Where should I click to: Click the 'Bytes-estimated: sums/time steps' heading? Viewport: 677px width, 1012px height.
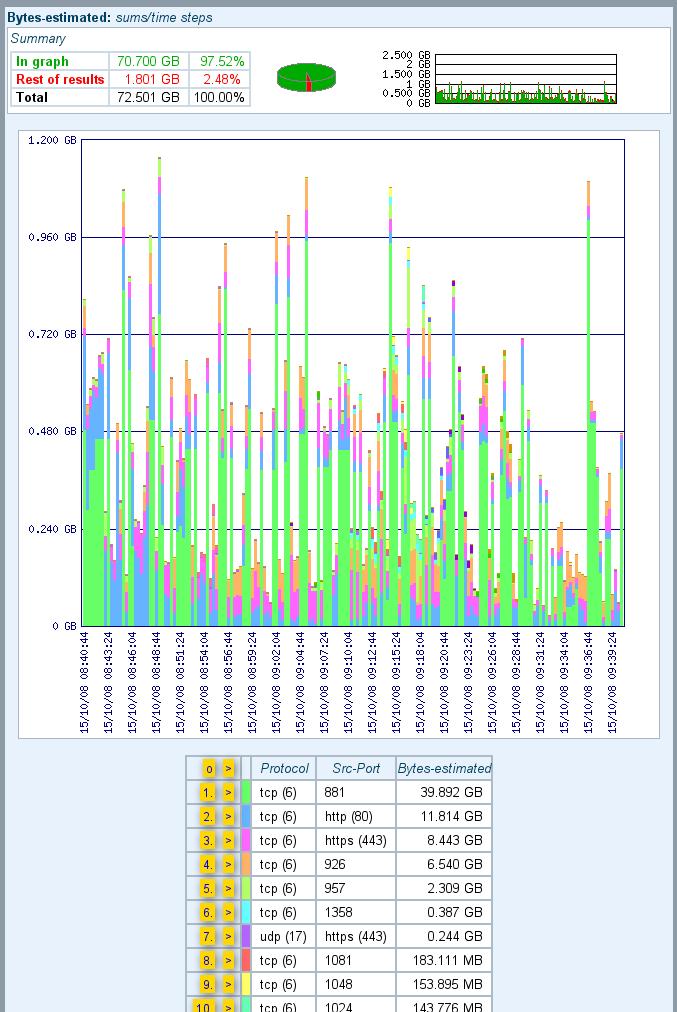click(x=110, y=17)
